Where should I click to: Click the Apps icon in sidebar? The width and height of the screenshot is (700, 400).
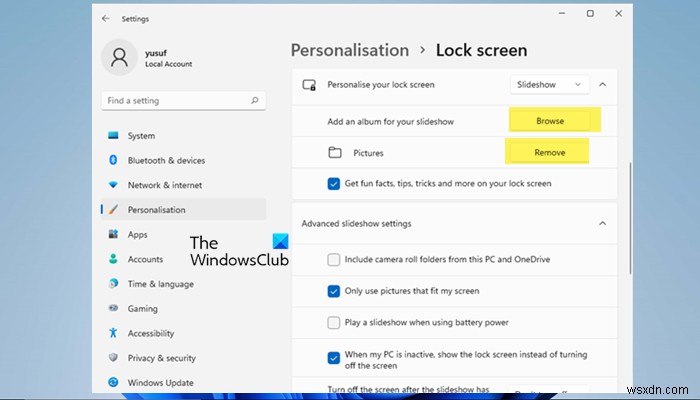[113, 234]
